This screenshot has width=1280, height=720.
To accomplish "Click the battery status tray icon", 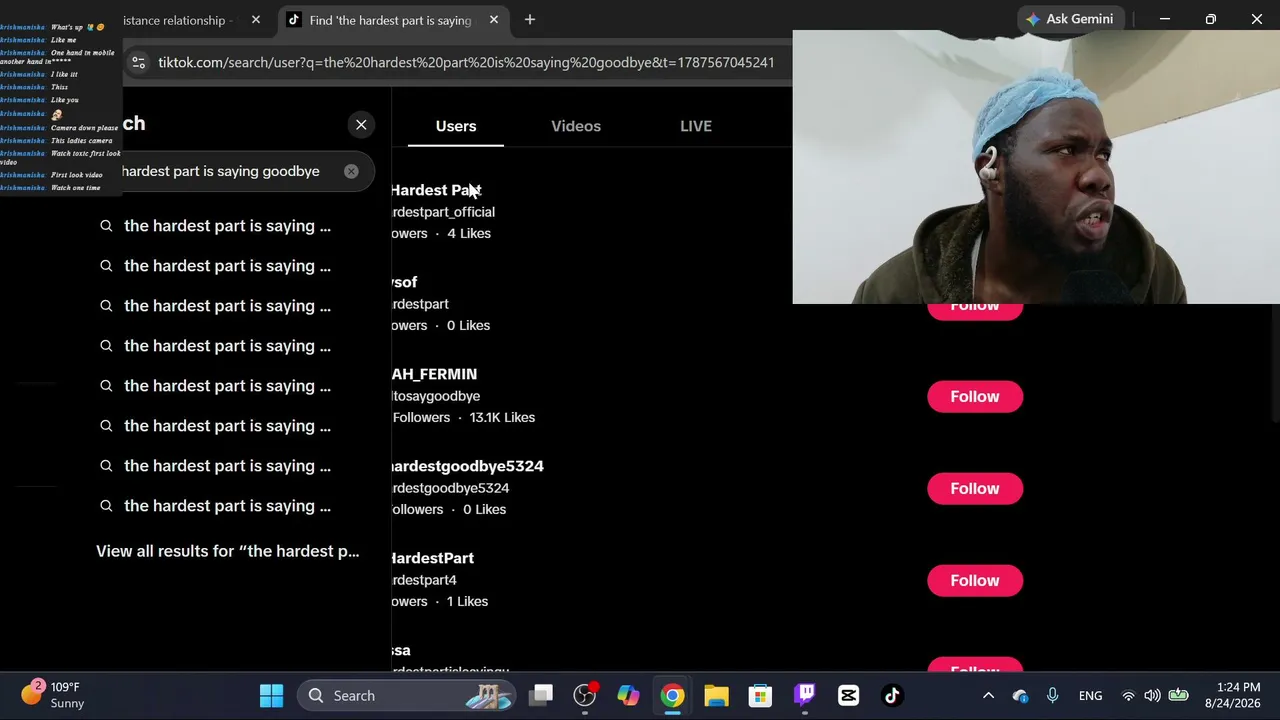I will [x=1178, y=696].
